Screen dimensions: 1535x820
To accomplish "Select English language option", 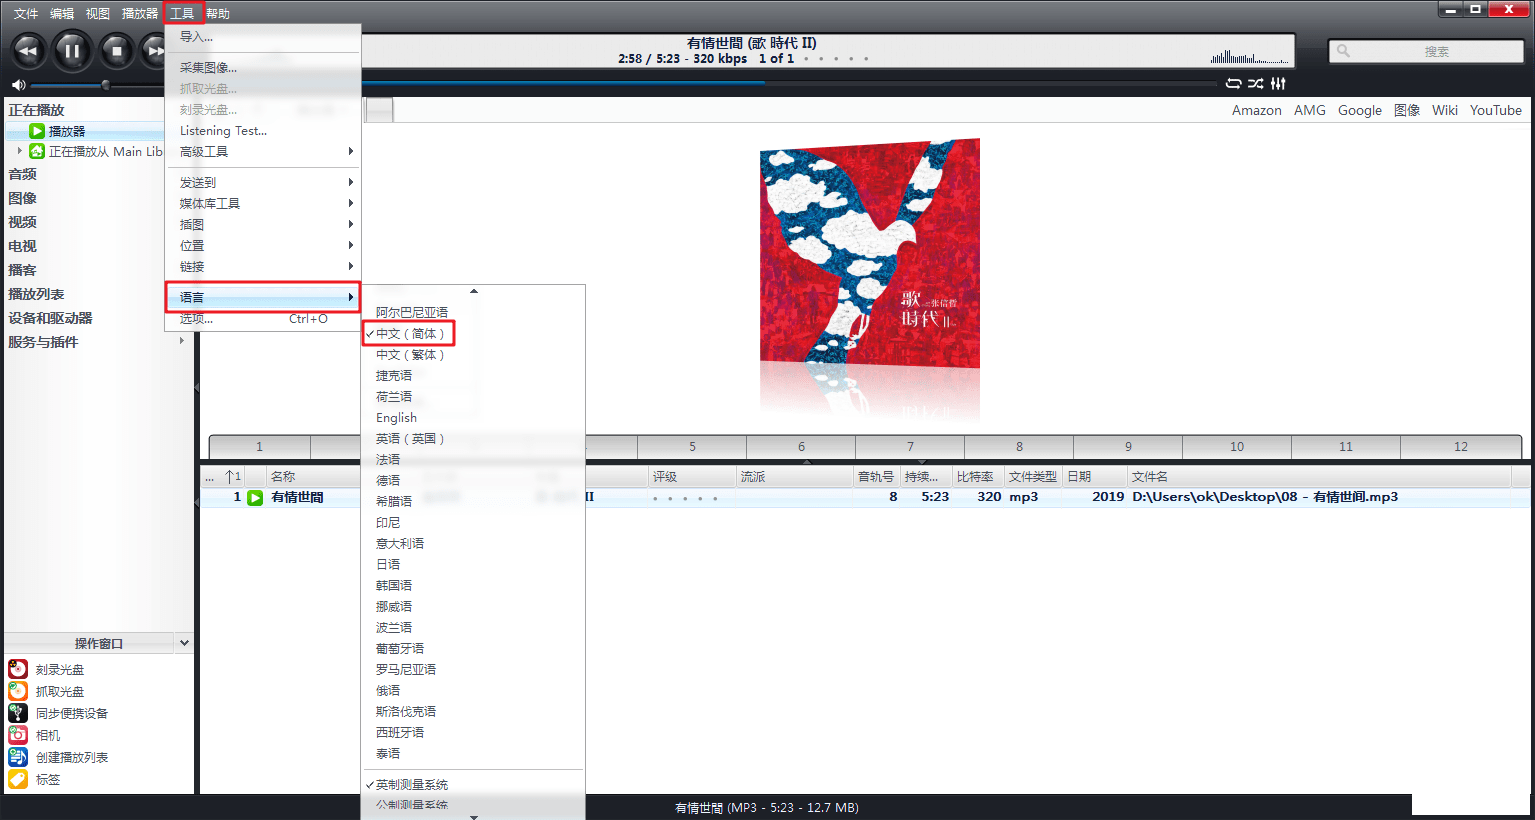I will 396,417.
